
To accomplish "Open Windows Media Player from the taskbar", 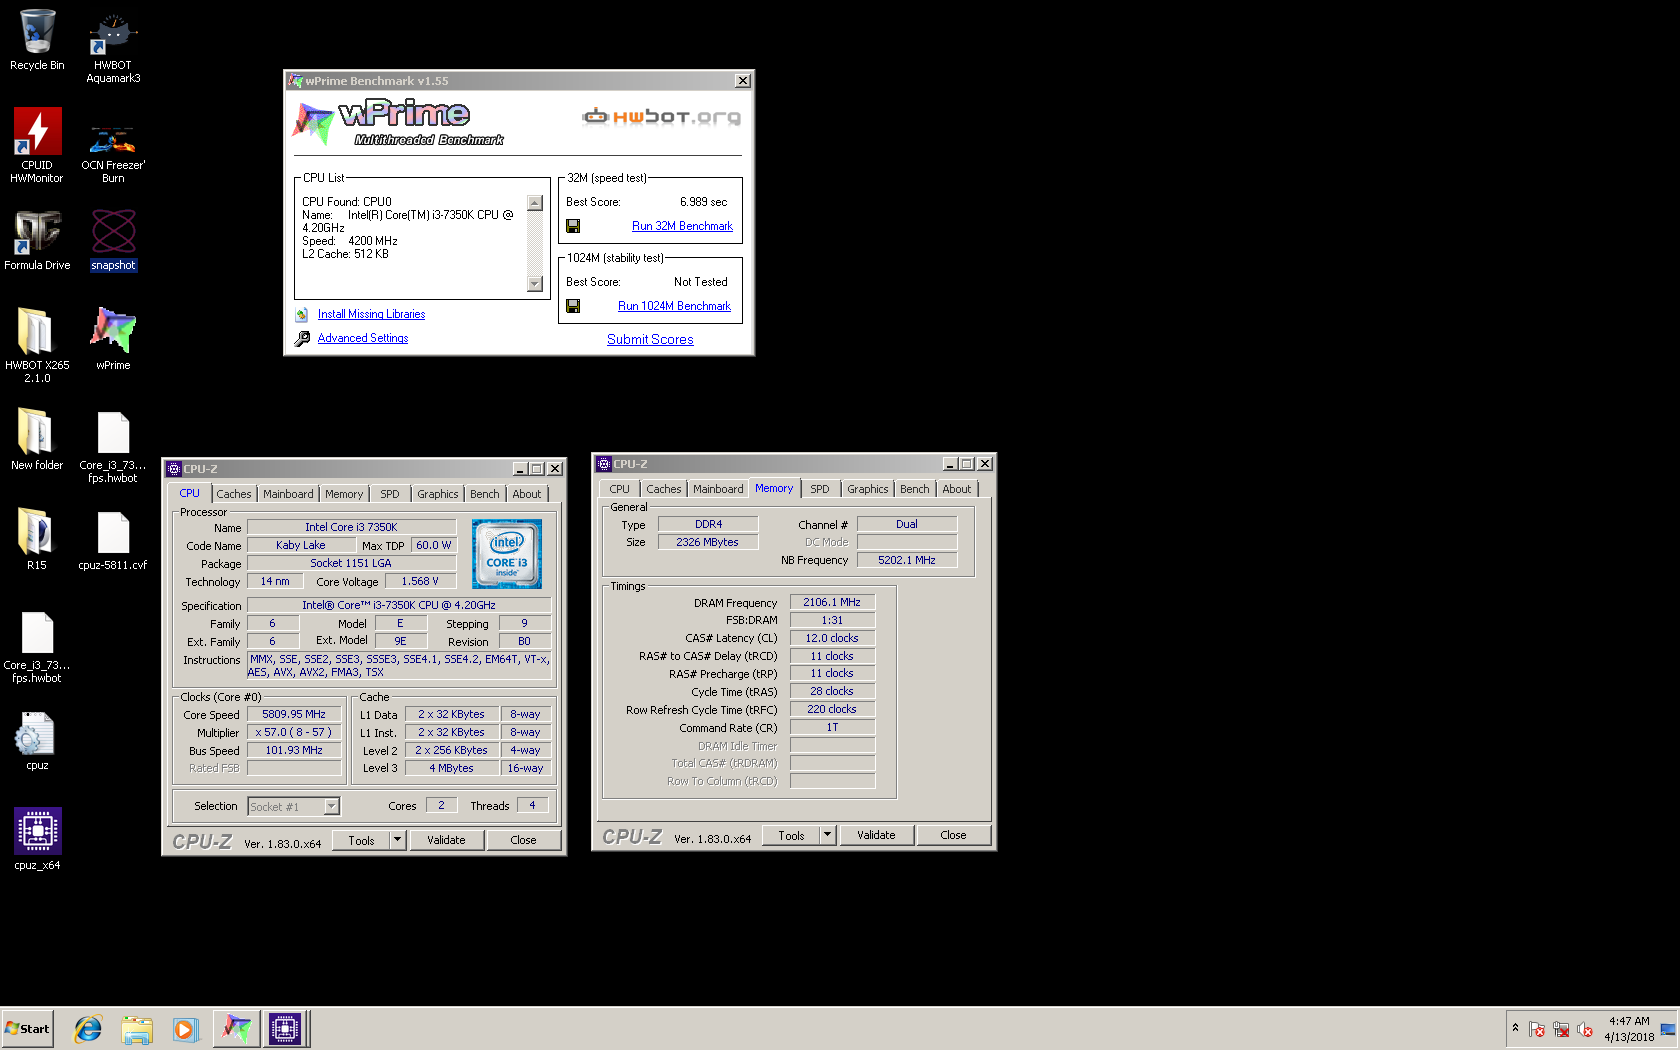I will (x=185, y=1029).
